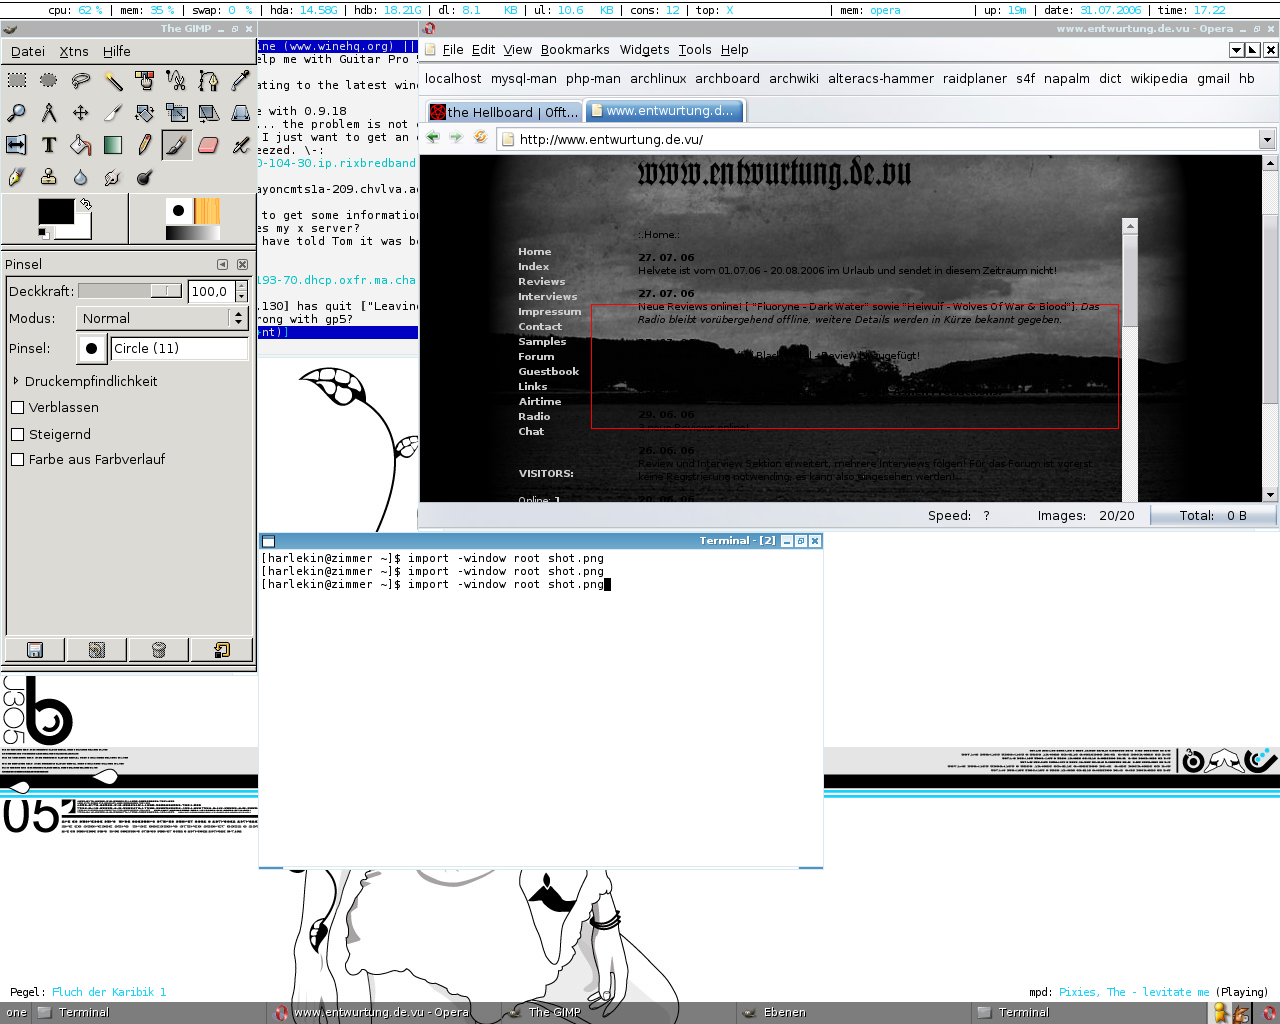Pick the Color Picker eyedropper tool
1280x1024 pixels.
click(240, 81)
